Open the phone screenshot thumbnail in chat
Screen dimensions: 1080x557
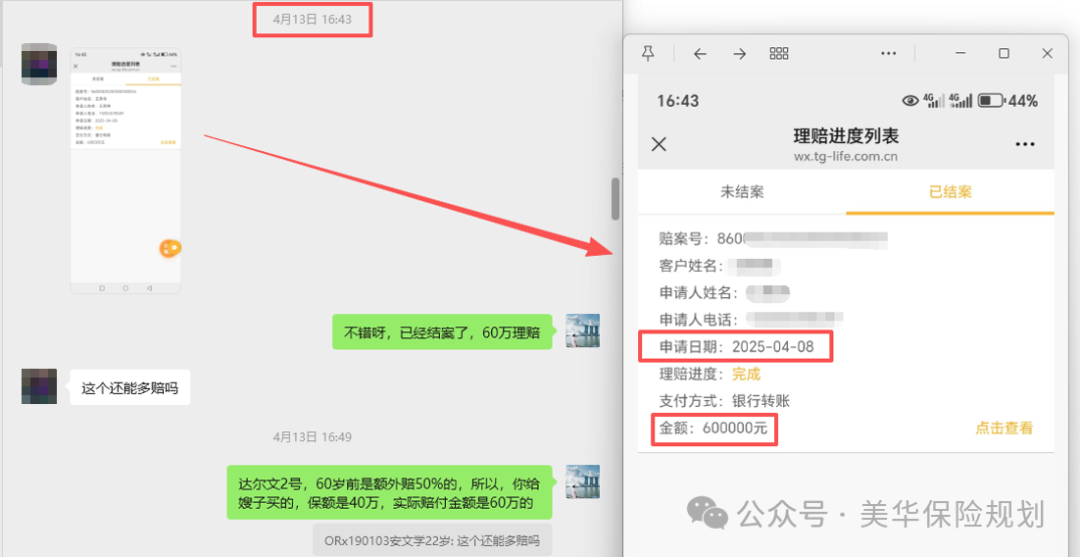pyautogui.click(x=126, y=171)
